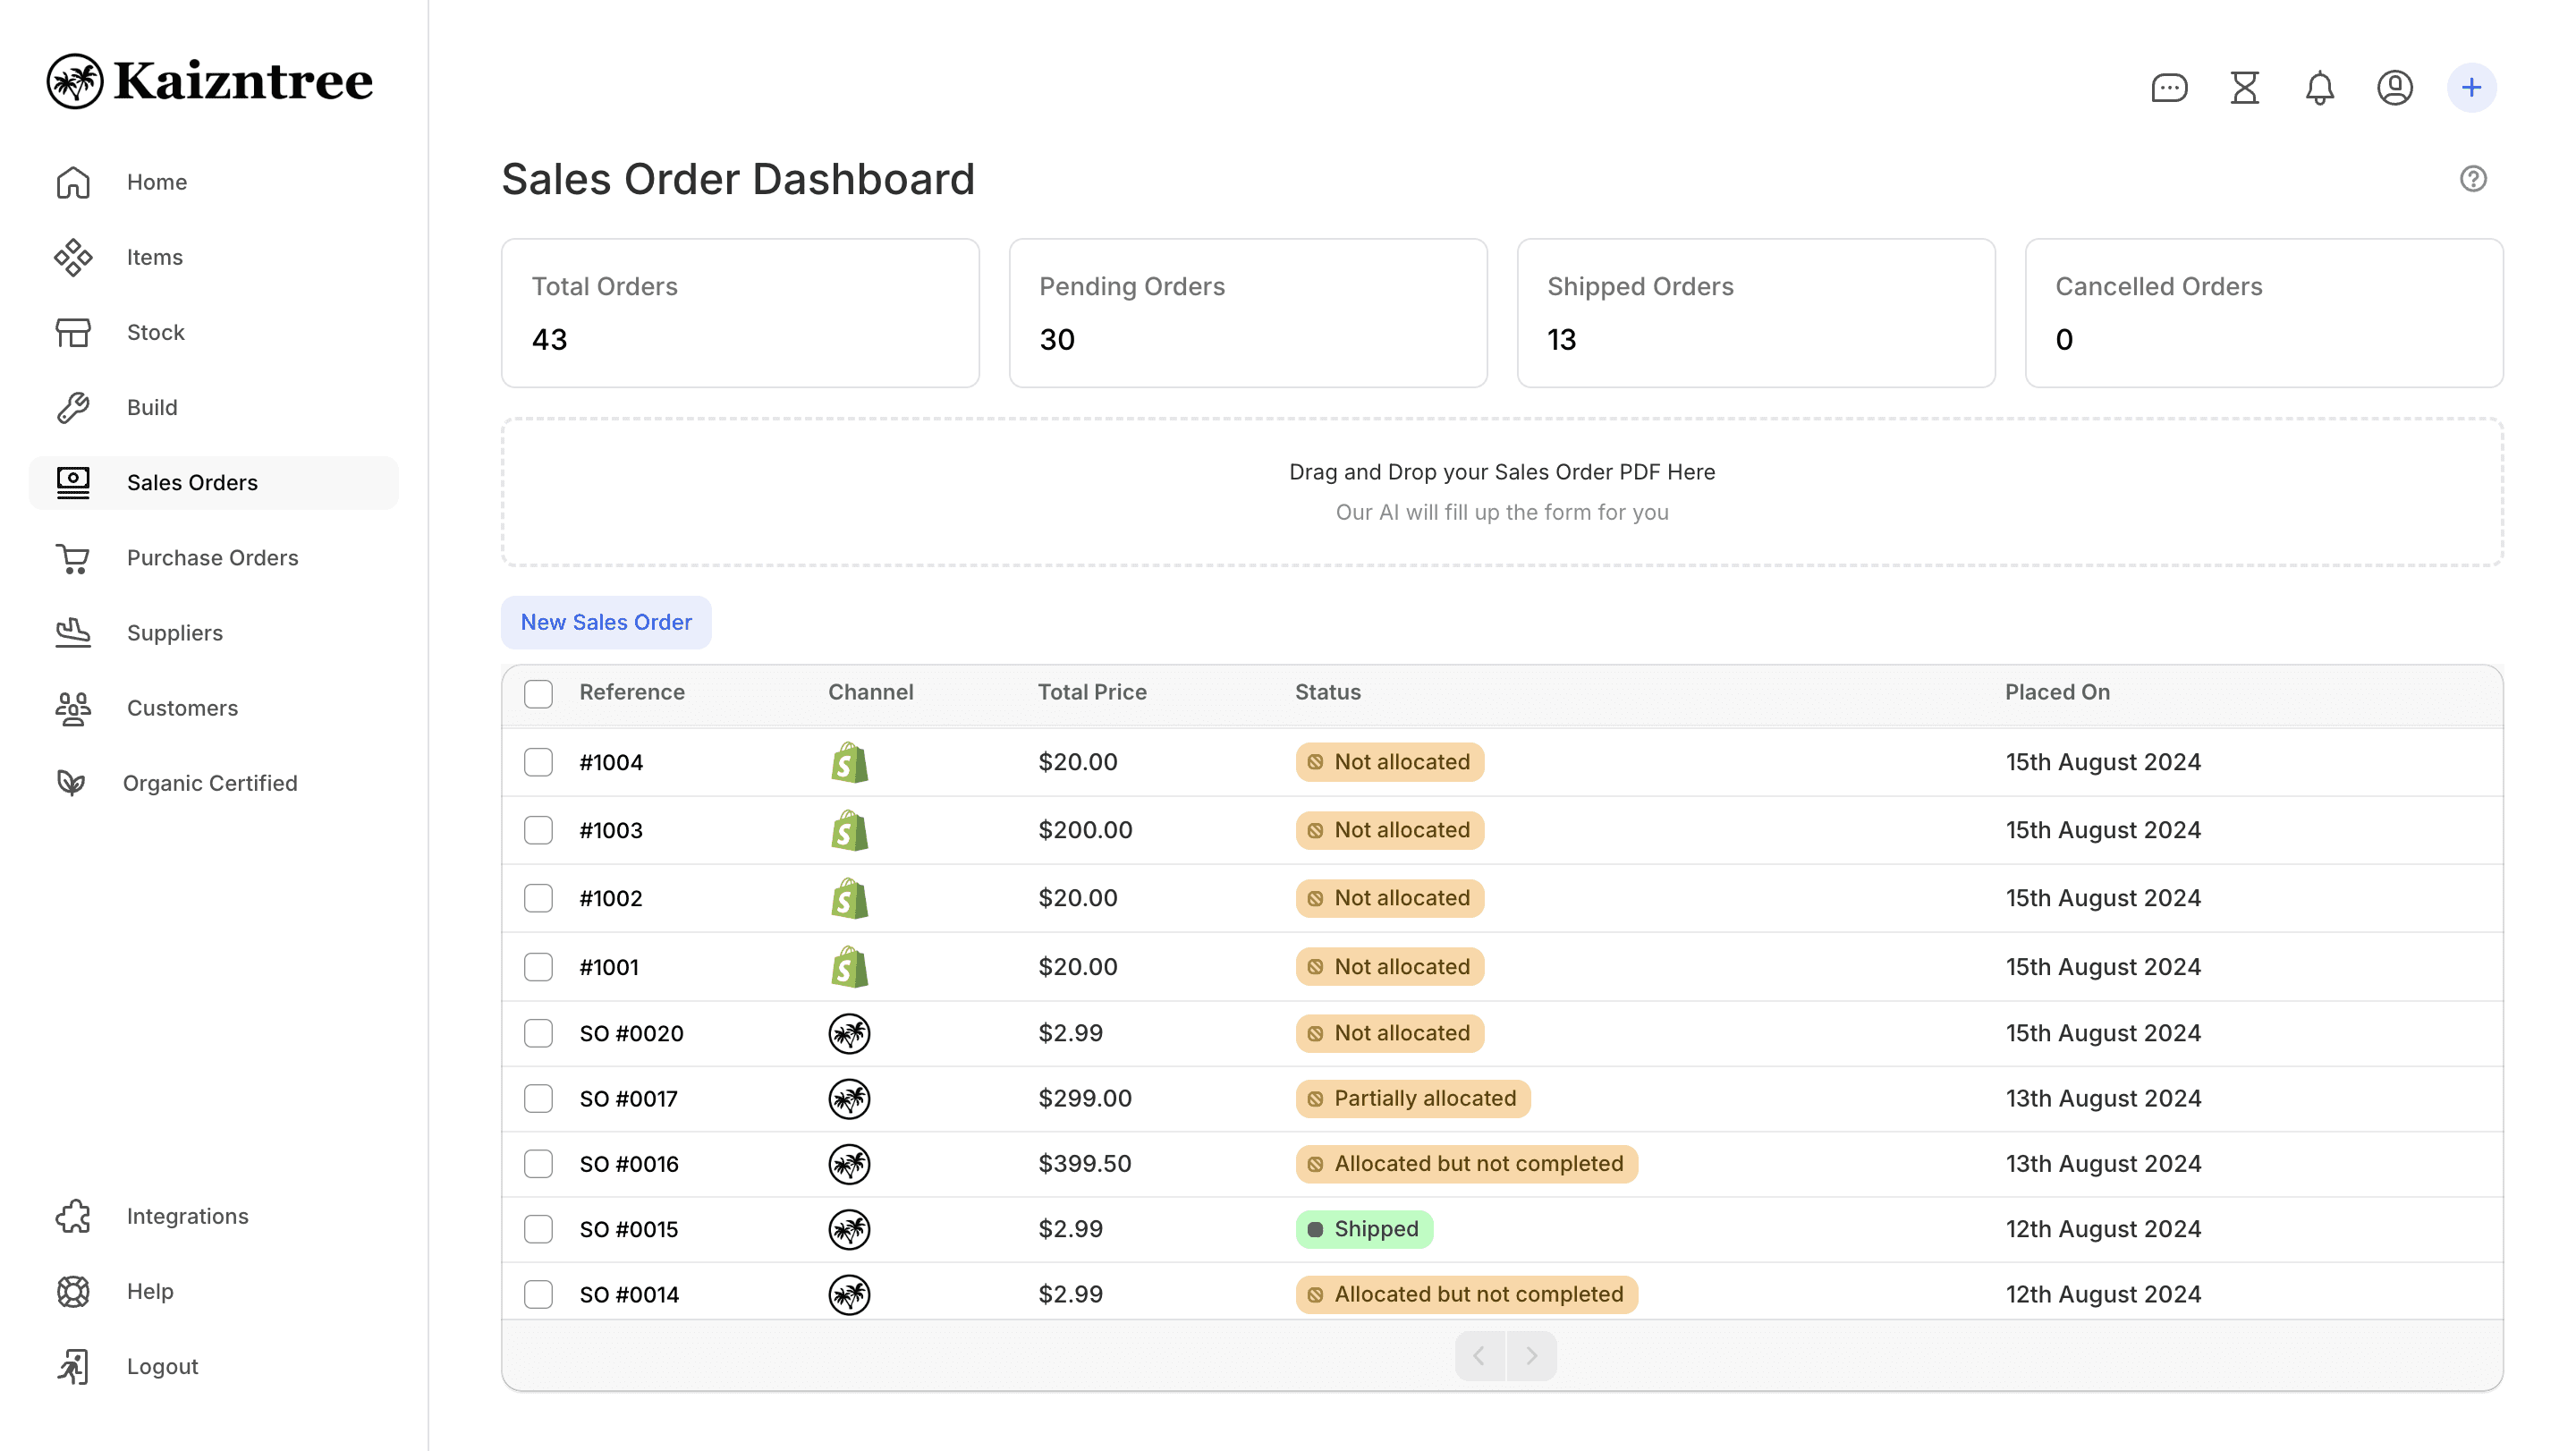2576x1451 pixels.
Task: Open the notifications bell
Action: pos(2319,88)
